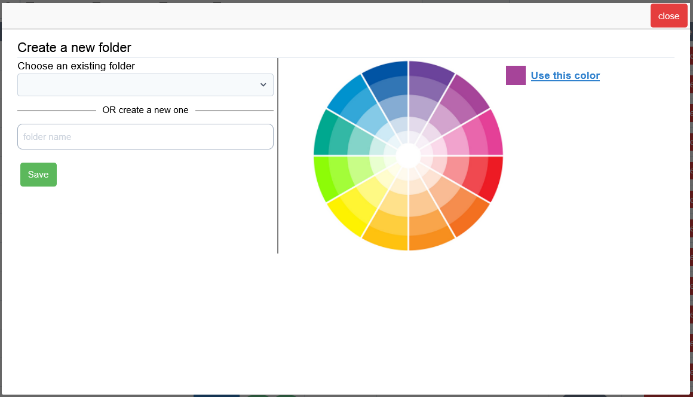Pick the outermost sky blue wheel segment
Screen dimensions: 693x397
346,92
